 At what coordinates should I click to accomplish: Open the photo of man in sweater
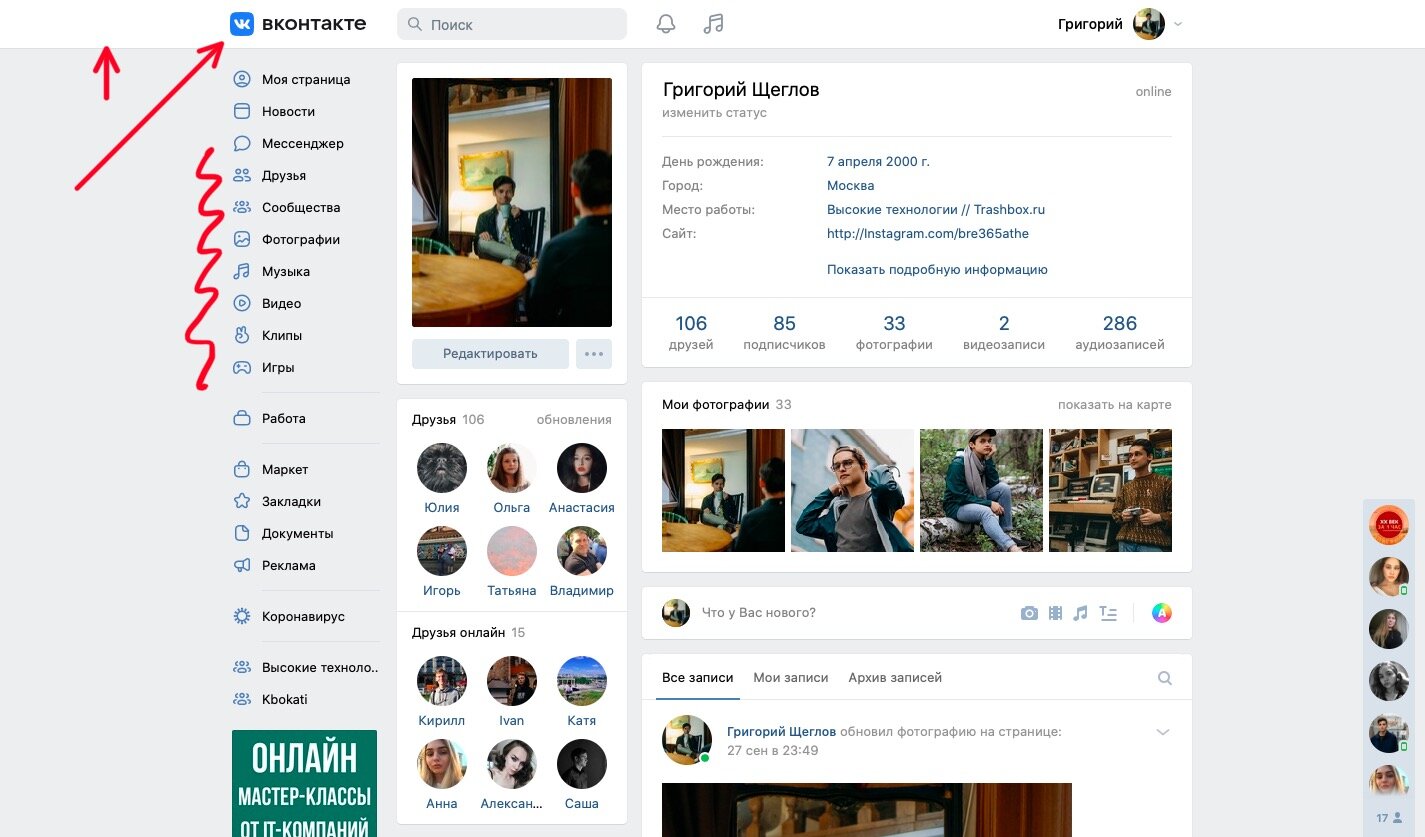pos(1110,490)
